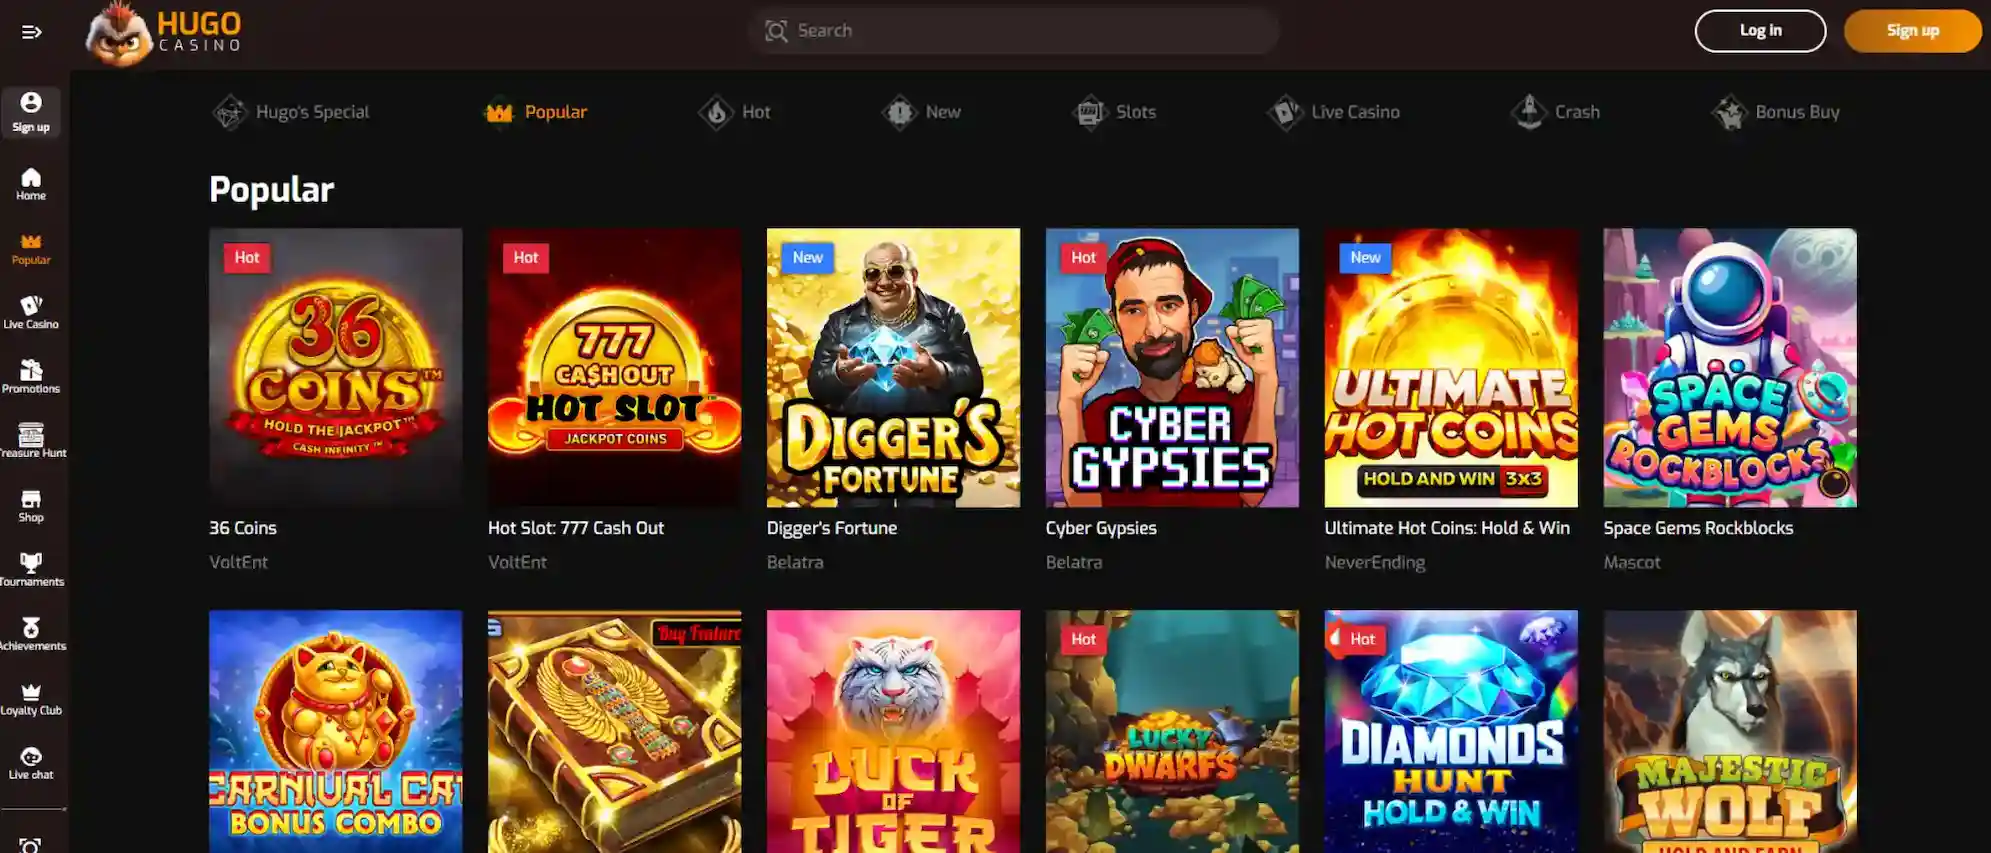Click the Cyber Gypsies title text

pos(1101,528)
